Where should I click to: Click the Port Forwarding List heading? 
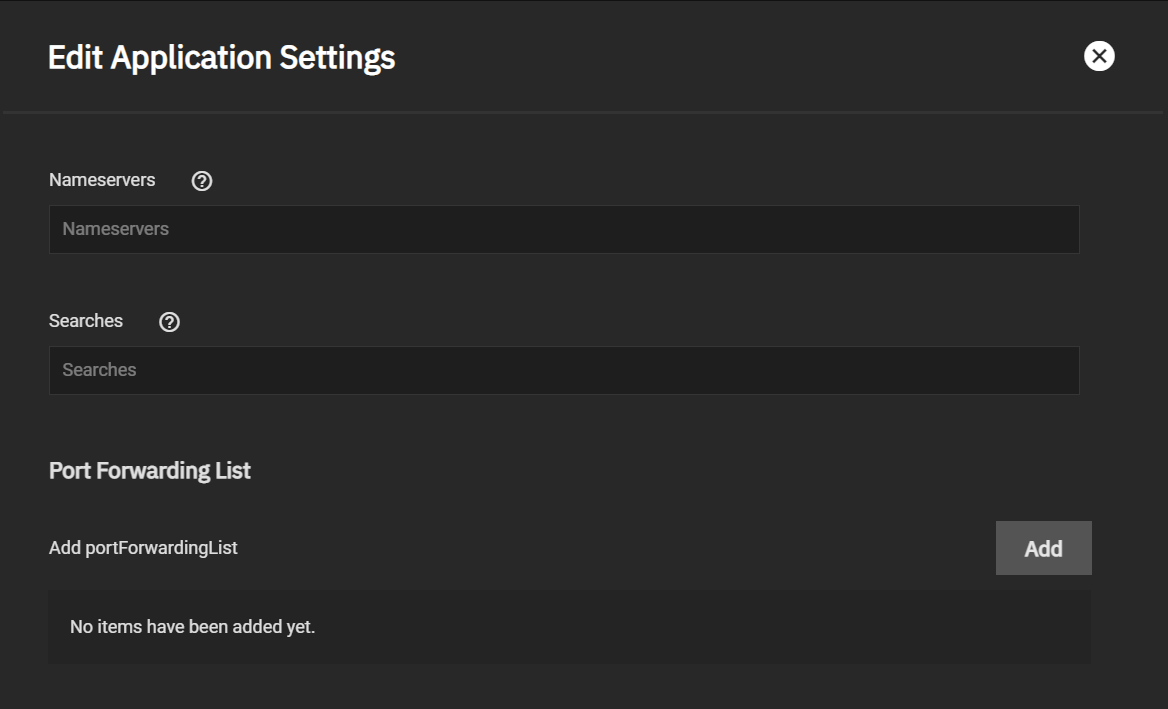point(150,471)
